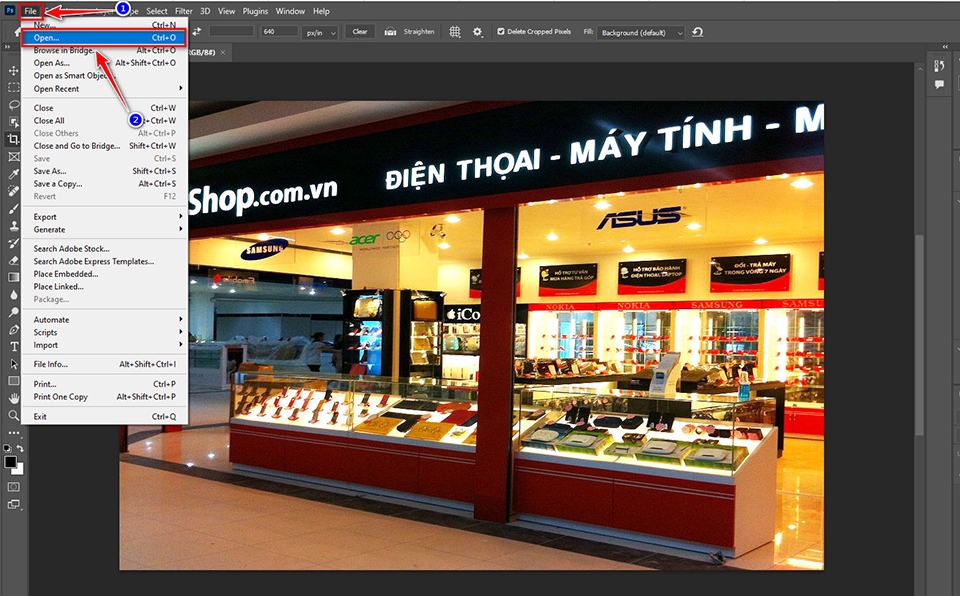The image size is (960, 596).
Task: Select the History Brush tool
Action: click(x=13, y=243)
